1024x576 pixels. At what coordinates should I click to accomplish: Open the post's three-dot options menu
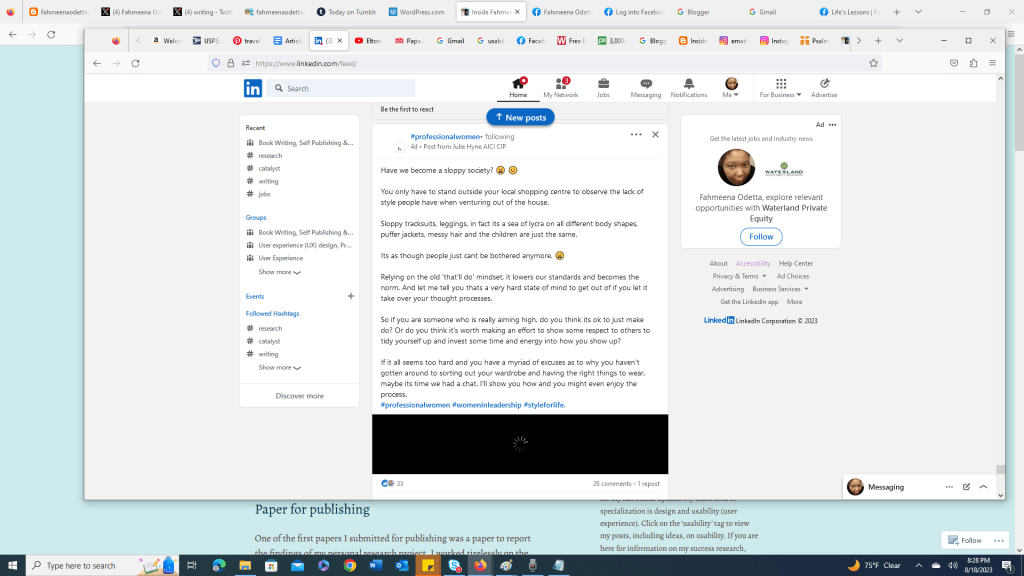[635, 134]
